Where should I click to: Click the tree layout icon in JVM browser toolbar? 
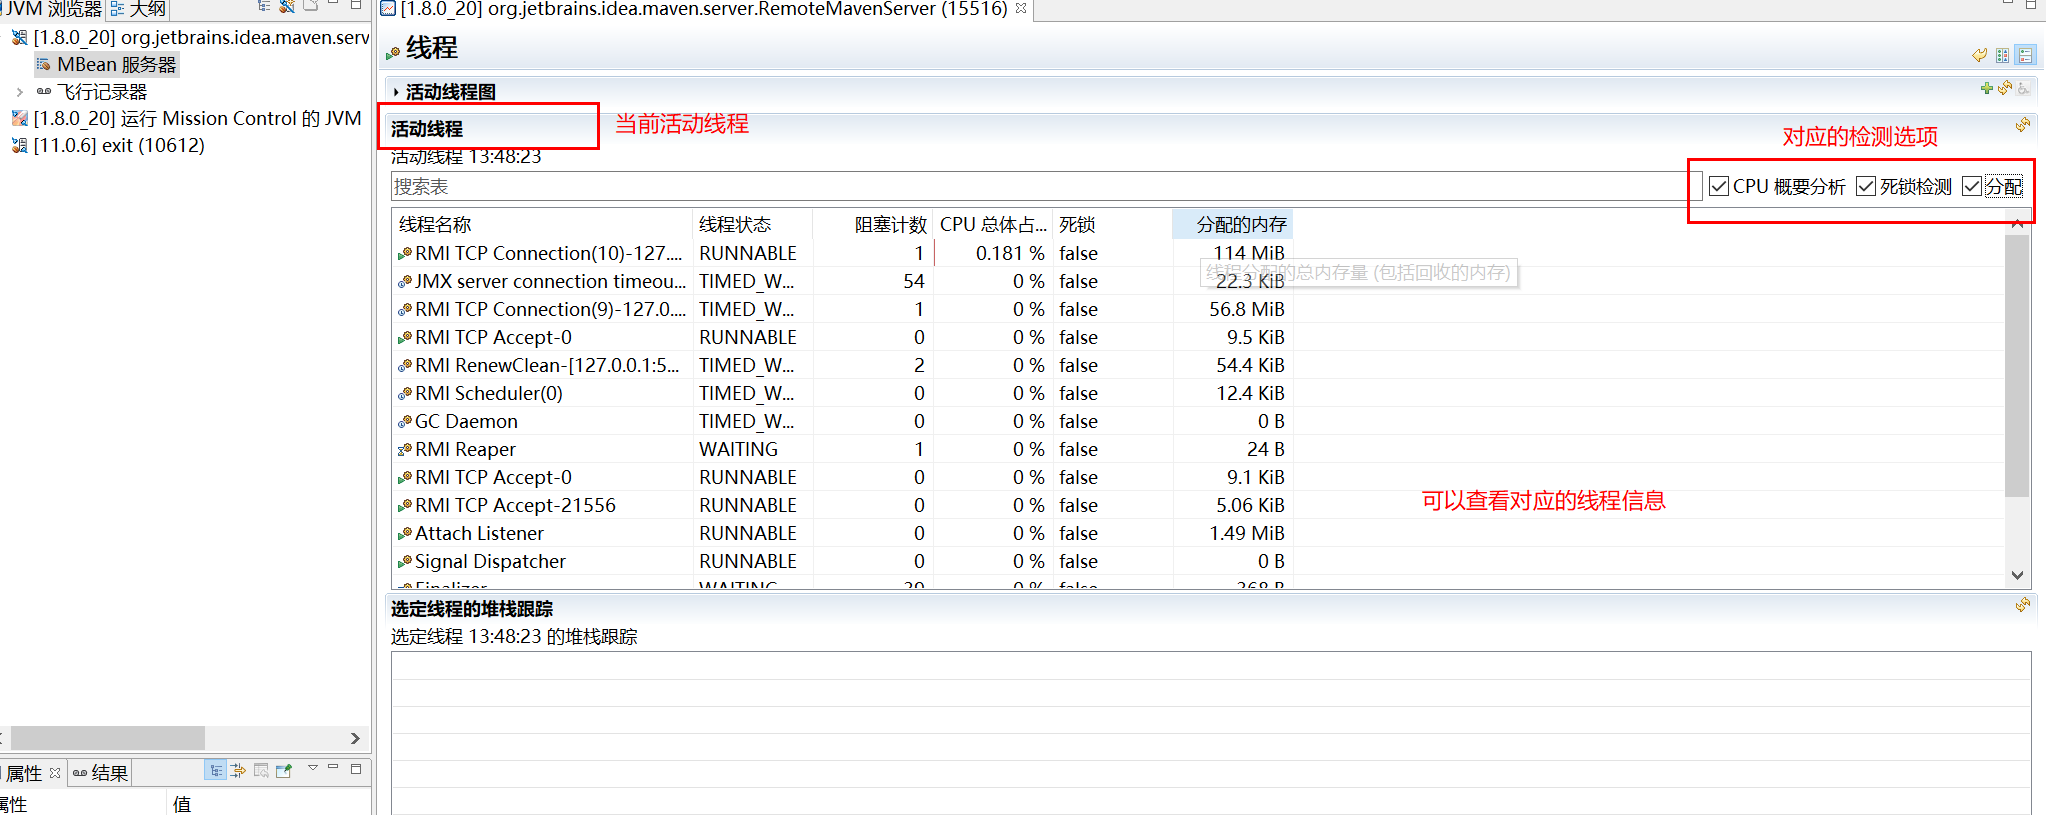[x=264, y=6]
